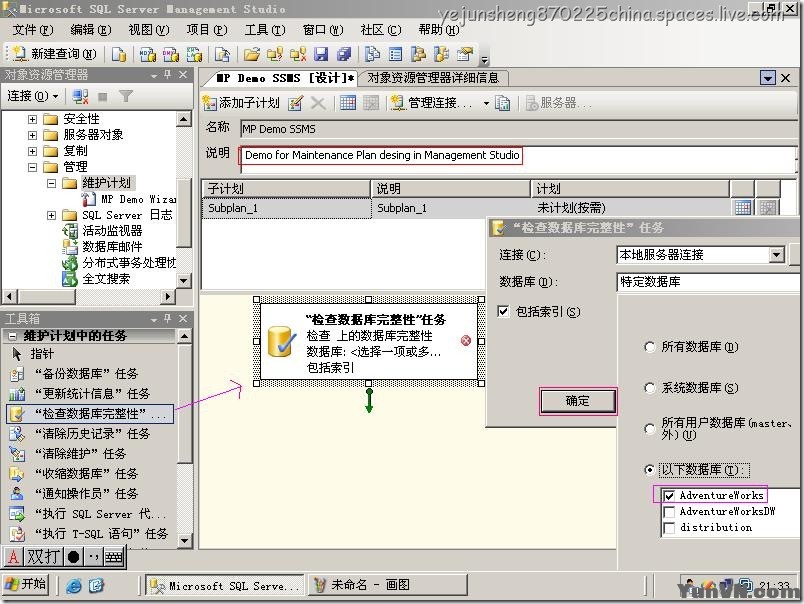Click the red error icon on the task box

(x=466, y=340)
